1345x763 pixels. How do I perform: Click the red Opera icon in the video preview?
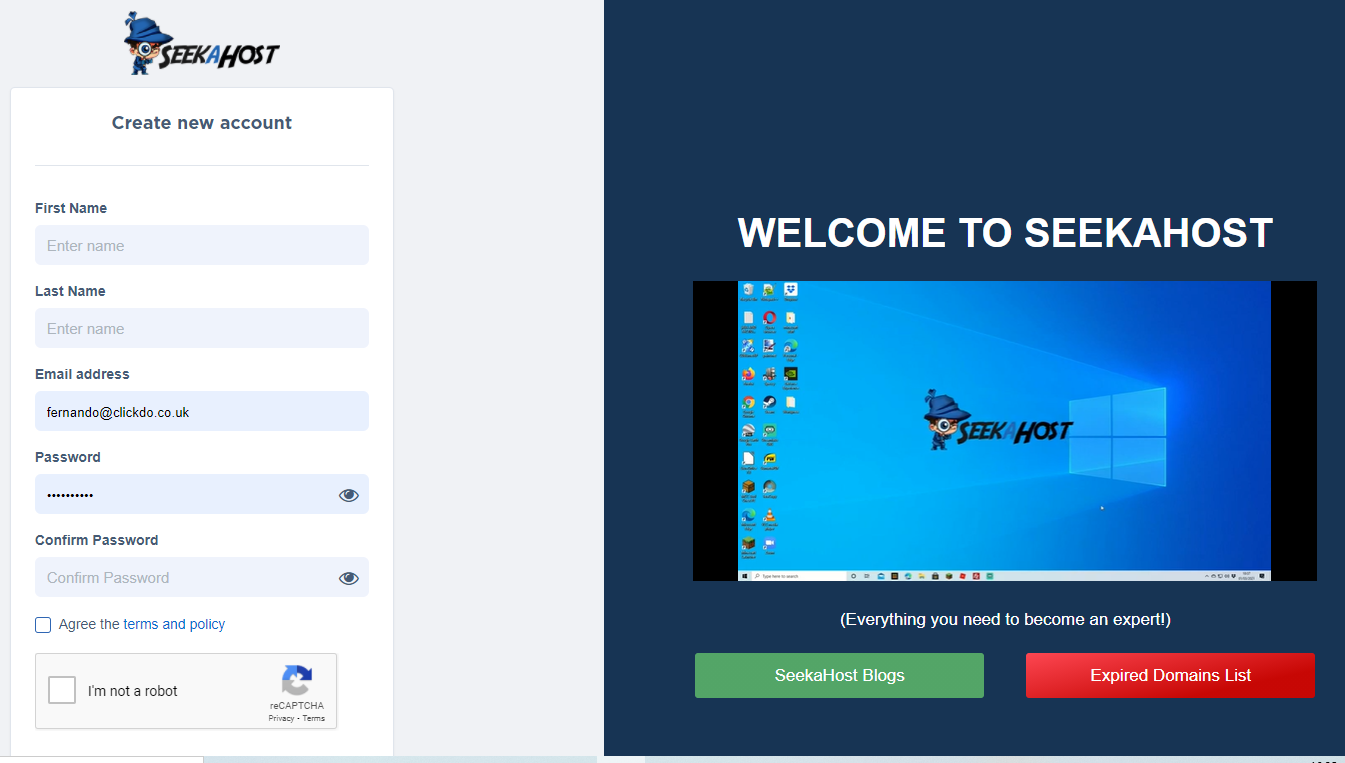769,318
